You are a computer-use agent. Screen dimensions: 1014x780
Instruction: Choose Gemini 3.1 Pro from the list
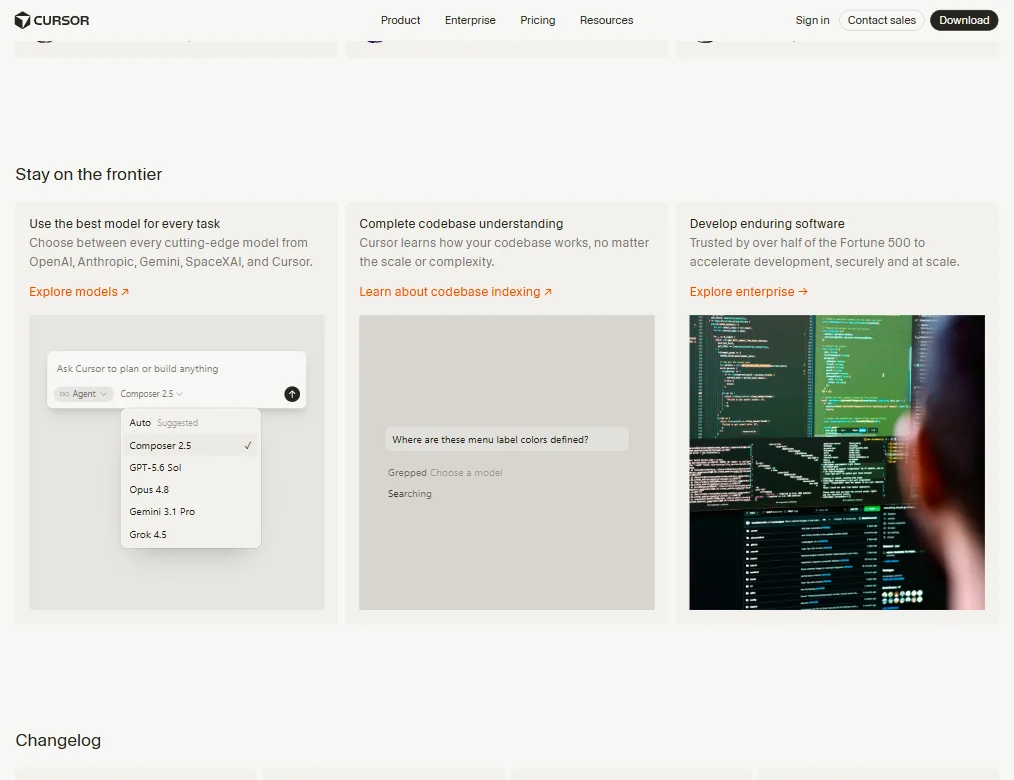tap(191, 512)
